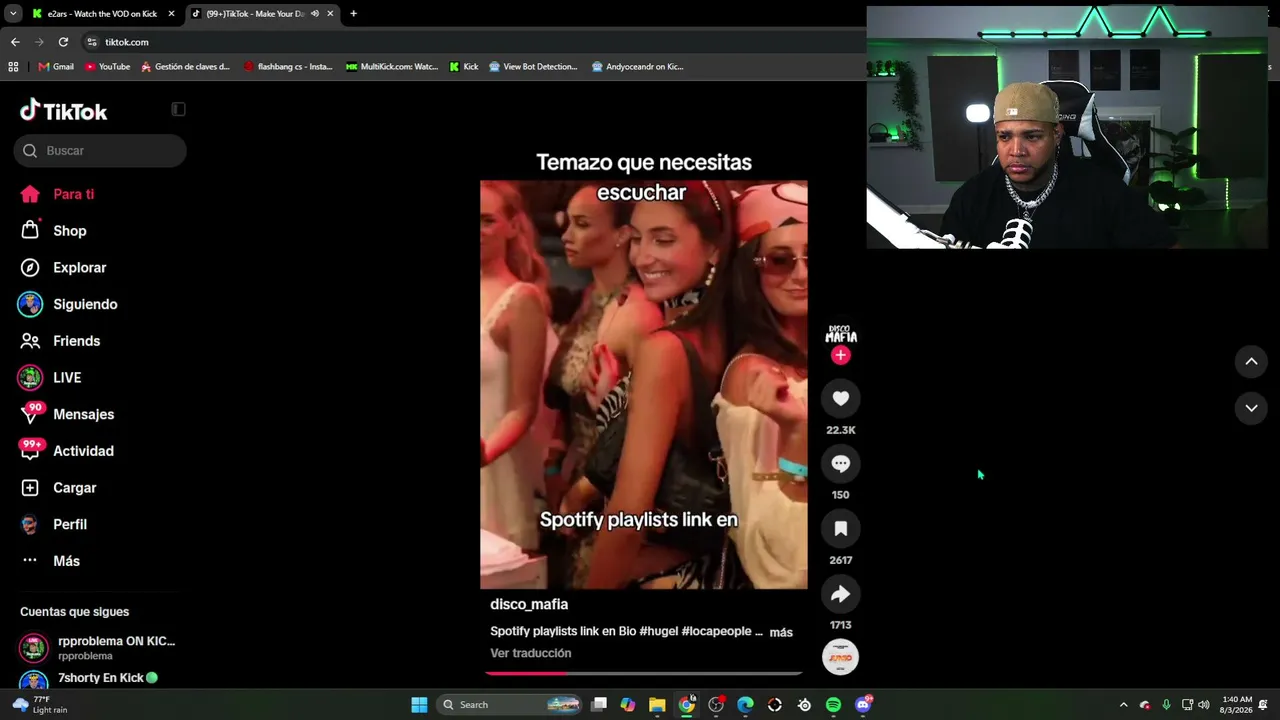This screenshot has height=720, width=1280.
Task: Expand the caption with 'más'
Action: (781, 632)
